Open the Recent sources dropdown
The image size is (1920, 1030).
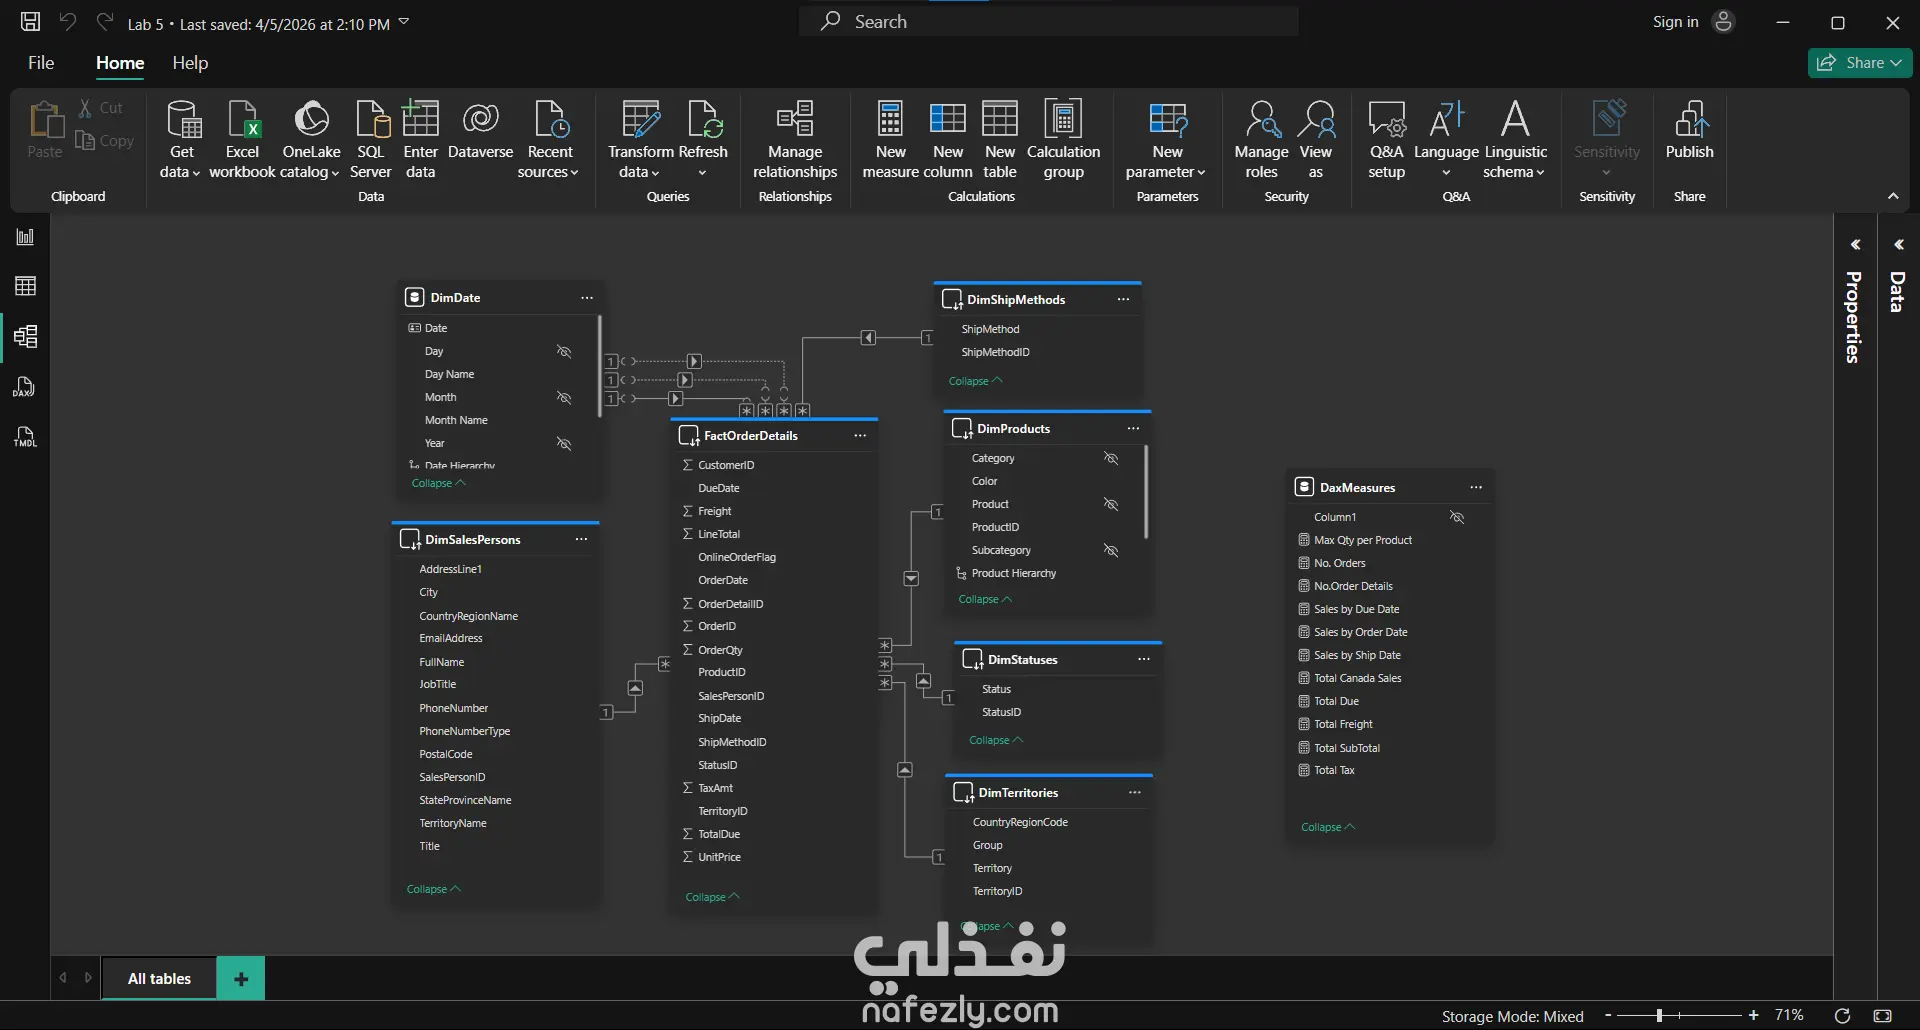click(x=549, y=140)
